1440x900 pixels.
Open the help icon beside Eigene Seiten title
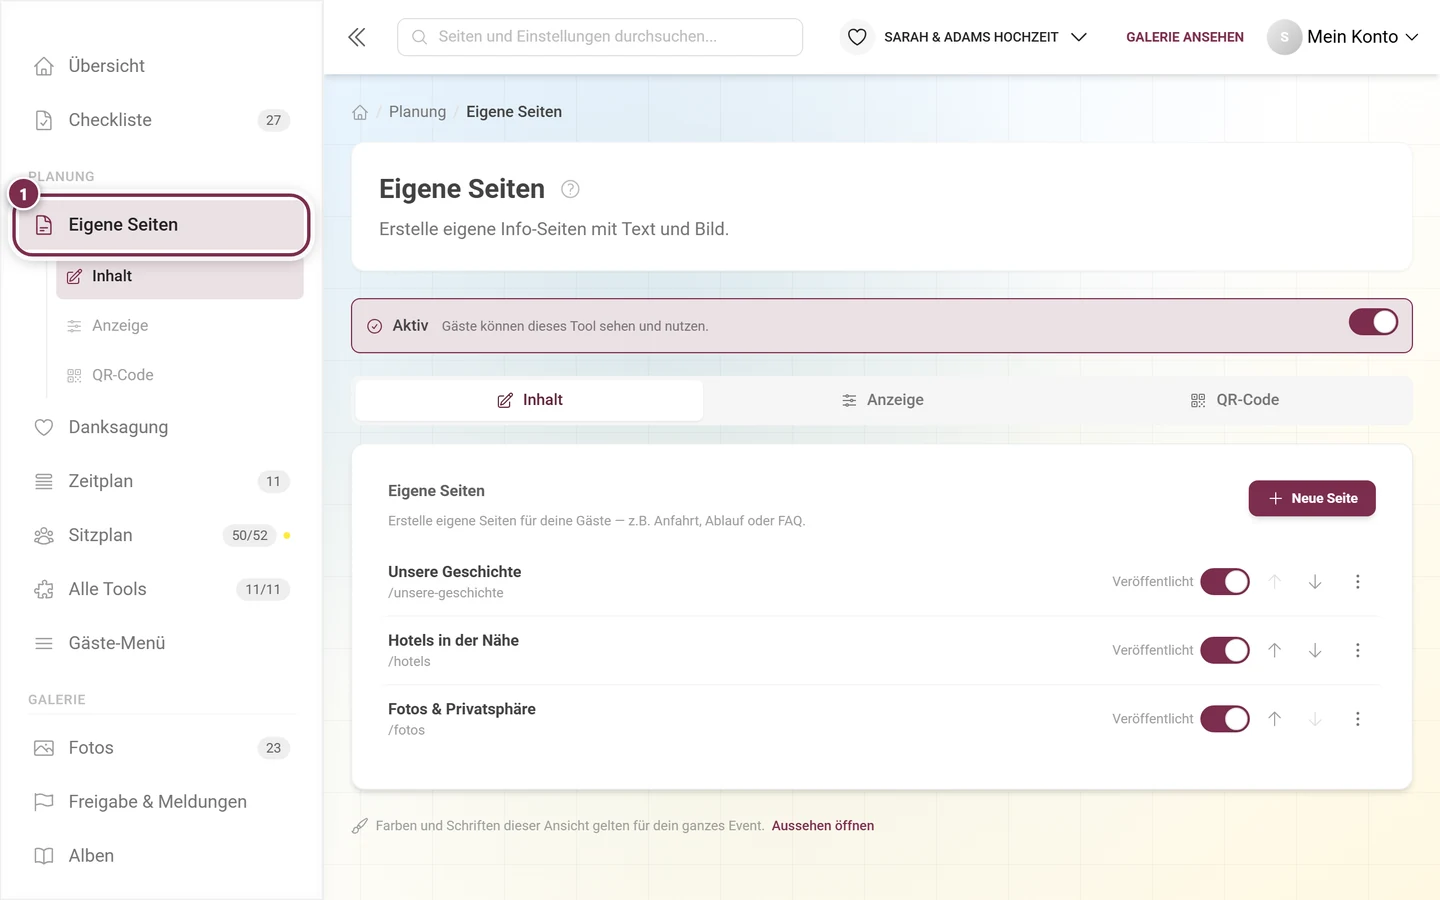pos(570,189)
